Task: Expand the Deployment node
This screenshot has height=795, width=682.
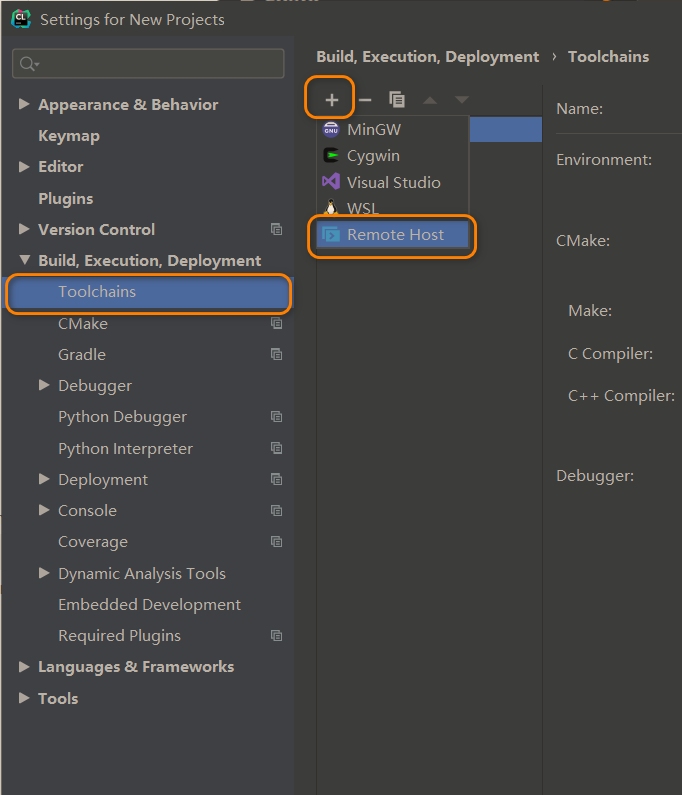Action: [44, 479]
